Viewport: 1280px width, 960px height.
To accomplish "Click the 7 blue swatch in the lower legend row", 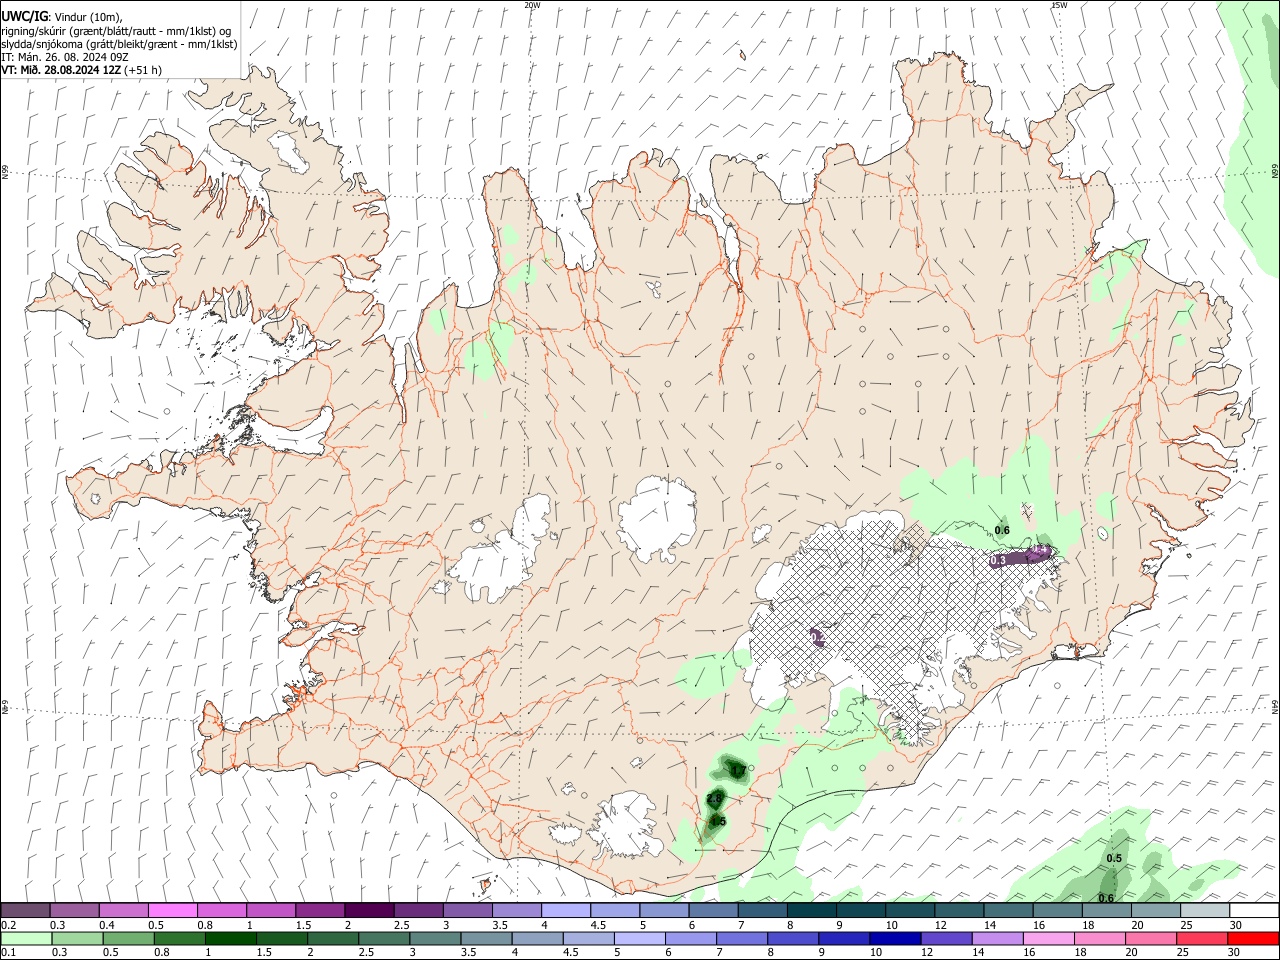I will [x=742, y=938].
